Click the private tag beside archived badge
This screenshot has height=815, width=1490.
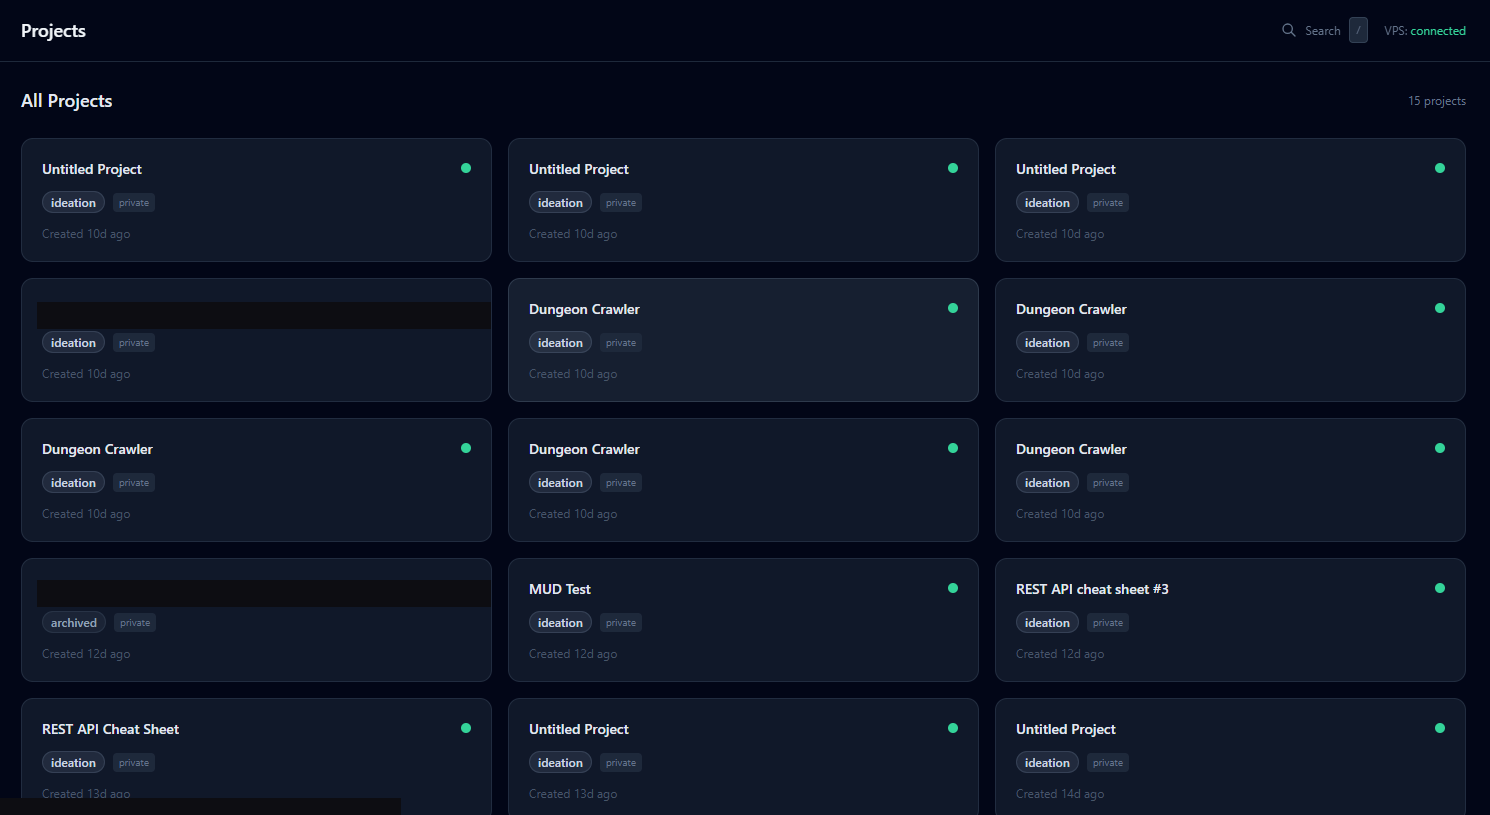pyautogui.click(x=135, y=623)
